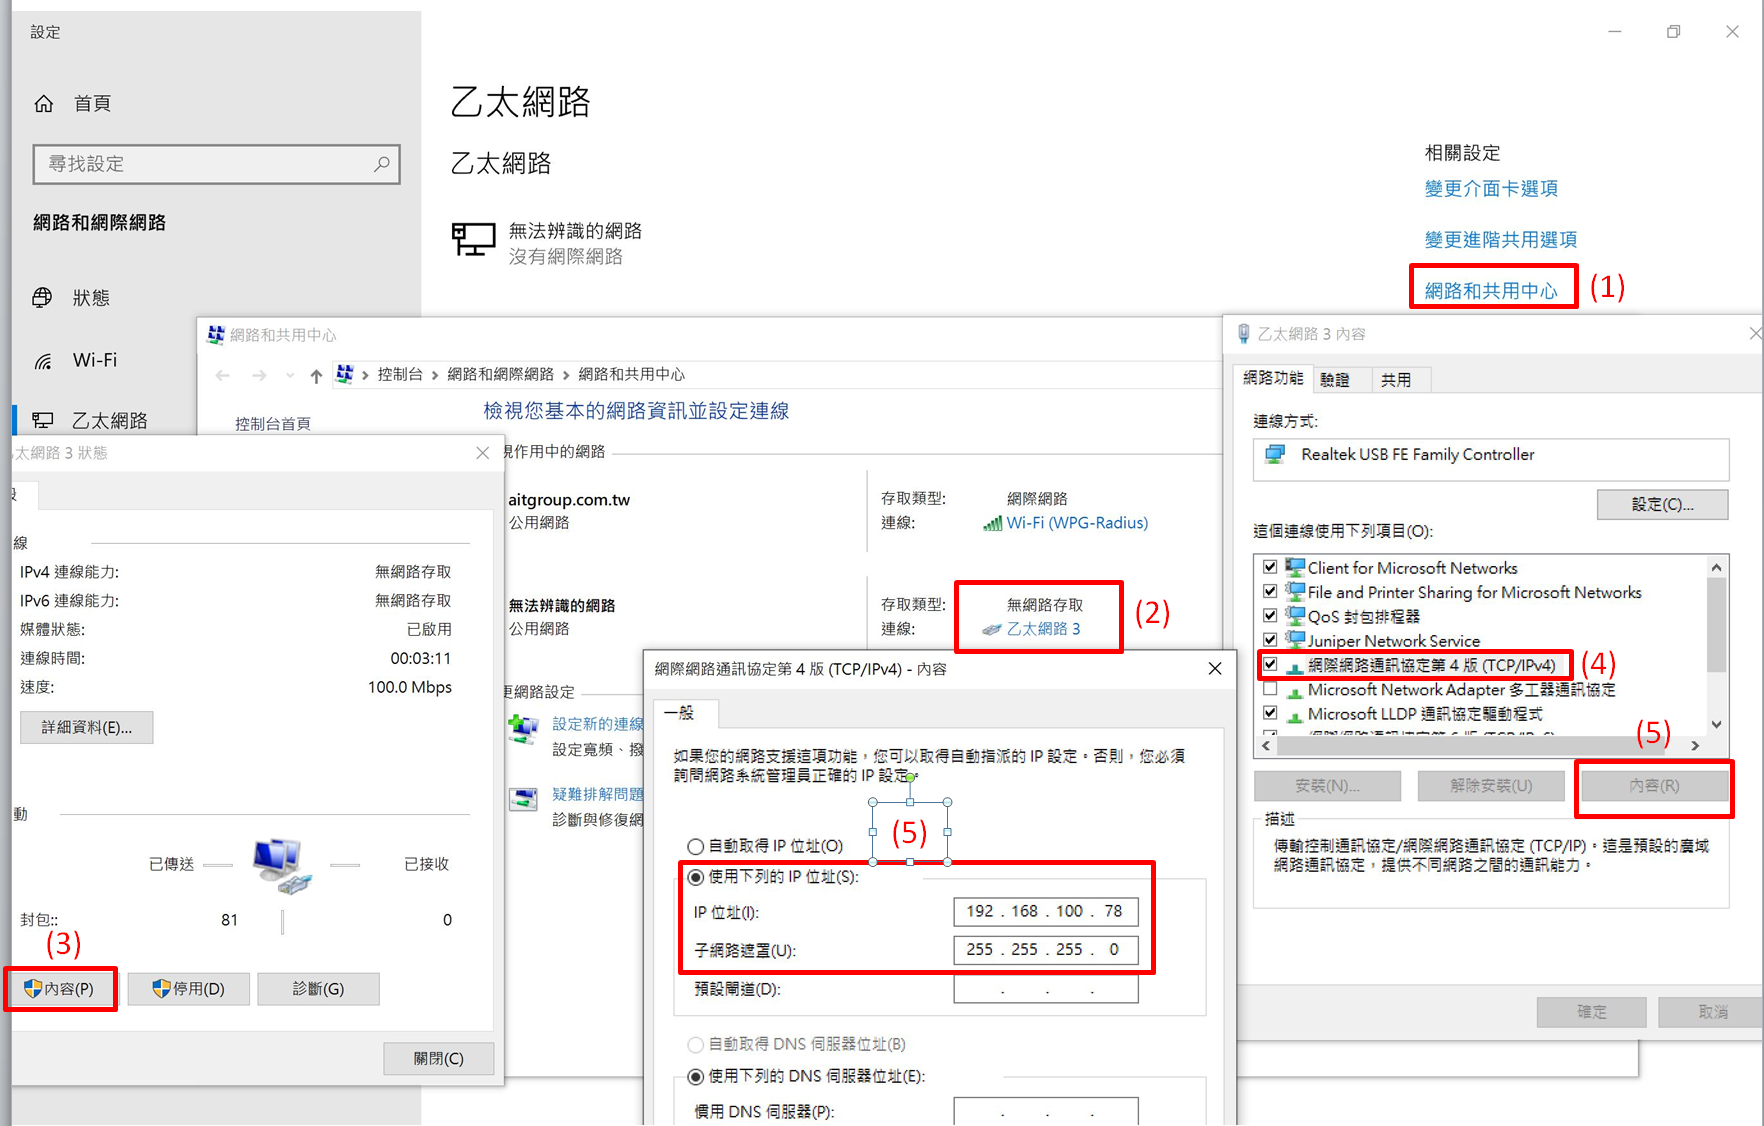Click the 疑難排解問題 troubleshoot icon
Viewport: 1764px width, 1126px height.
[523, 799]
